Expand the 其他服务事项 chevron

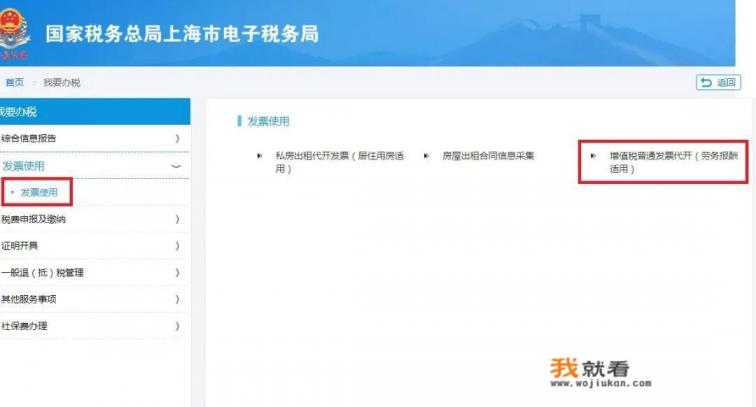177,299
